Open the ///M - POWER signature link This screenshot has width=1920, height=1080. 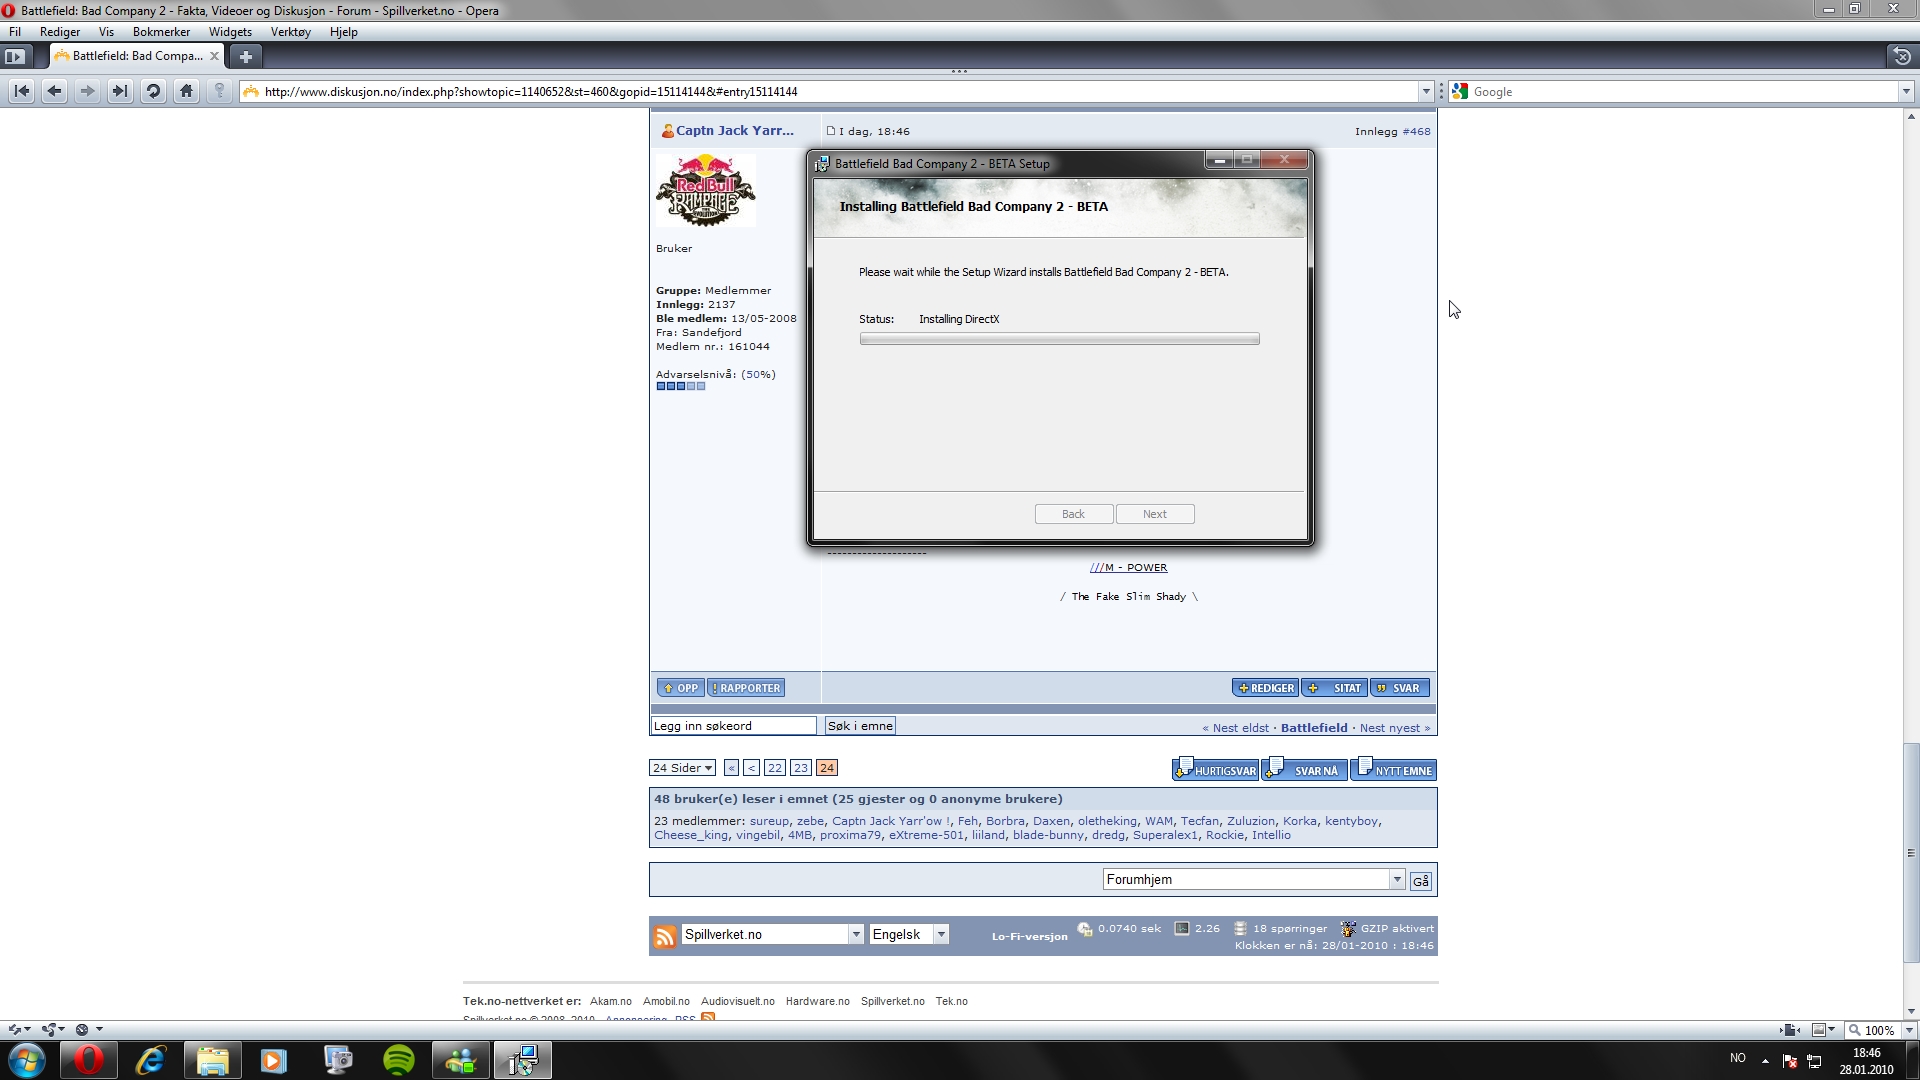click(x=1128, y=567)
